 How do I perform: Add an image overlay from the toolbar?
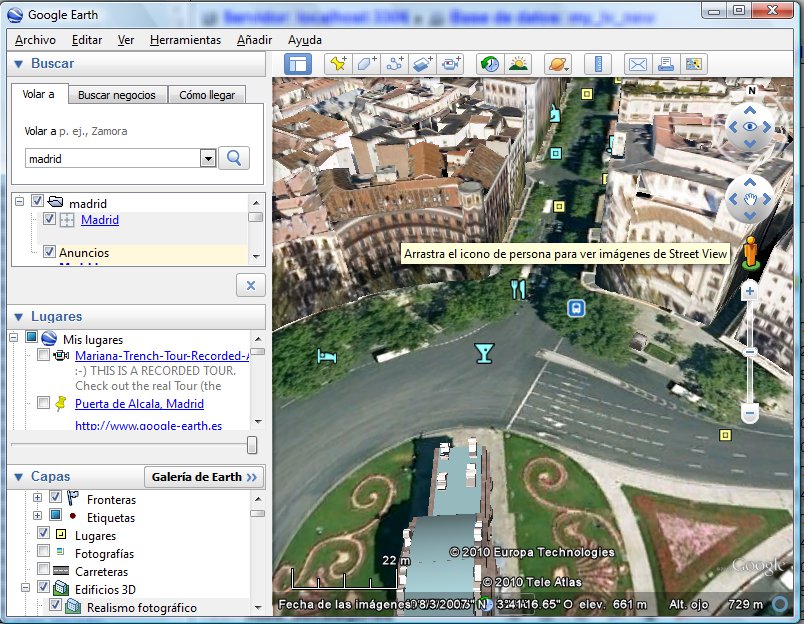(423, 64)
